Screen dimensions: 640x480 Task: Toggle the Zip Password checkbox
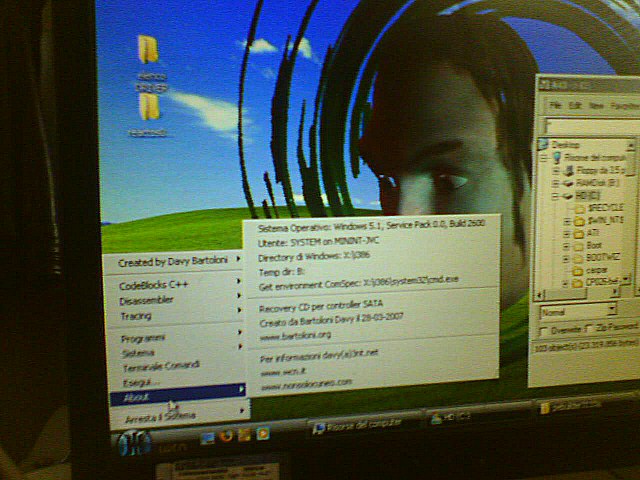pyautogui.click(x=593, y=327)
